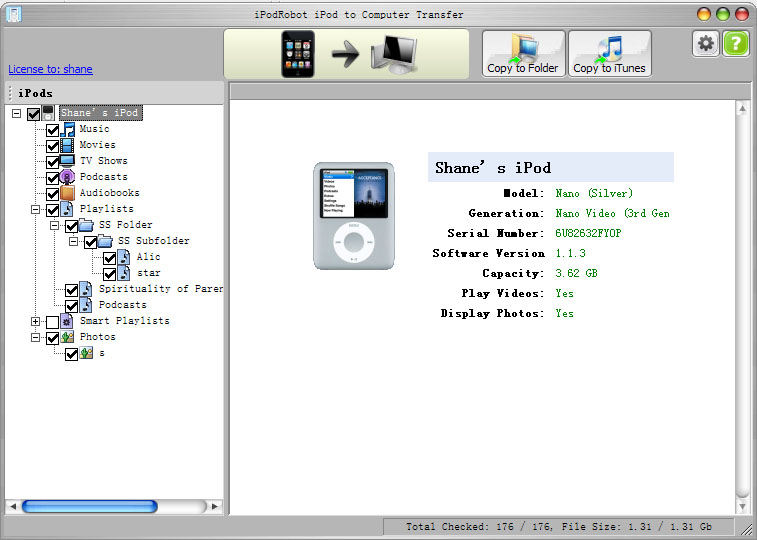The height and width of the screenshot is (540, 757).
Task: Collapse the SS Folder node
Action: point(55,225)
